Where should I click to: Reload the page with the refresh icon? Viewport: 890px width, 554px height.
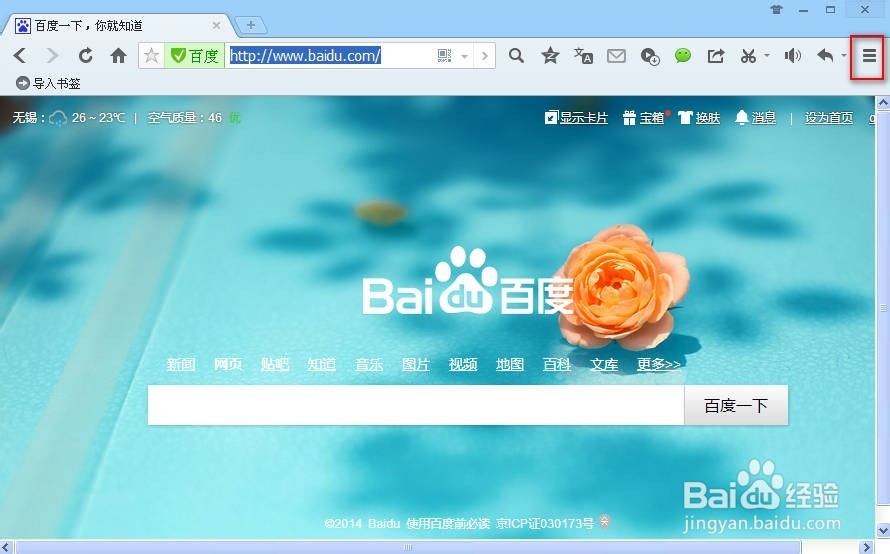point(85,55)
